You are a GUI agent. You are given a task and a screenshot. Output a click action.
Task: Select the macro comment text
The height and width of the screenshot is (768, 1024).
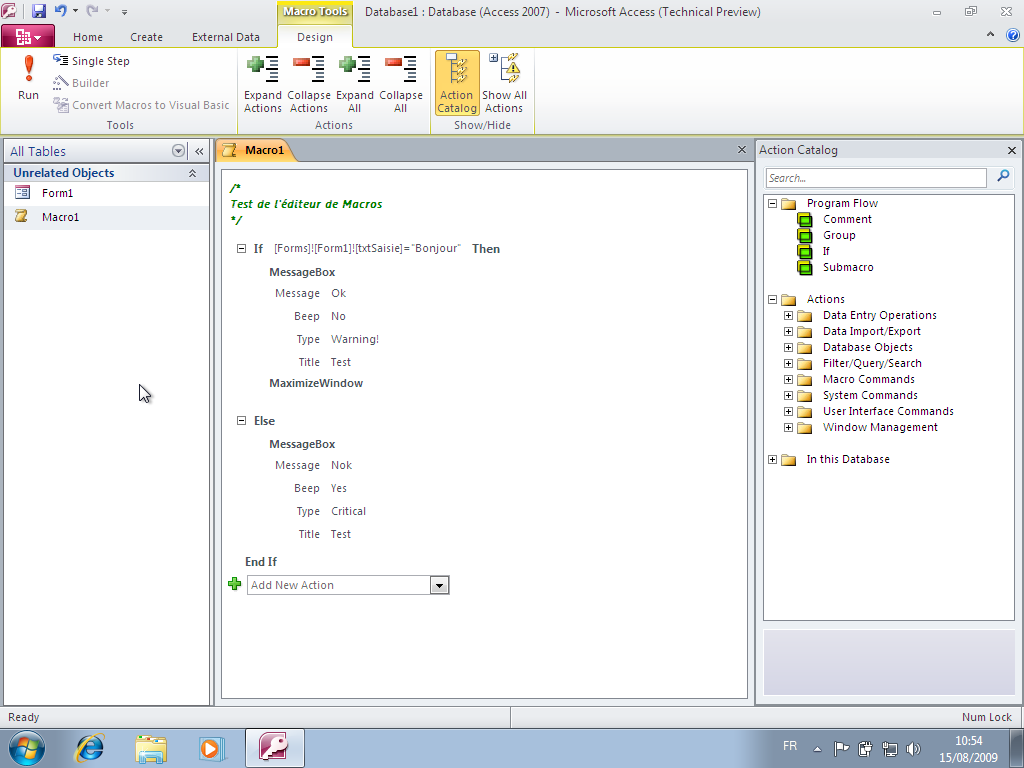pos(306,204)
